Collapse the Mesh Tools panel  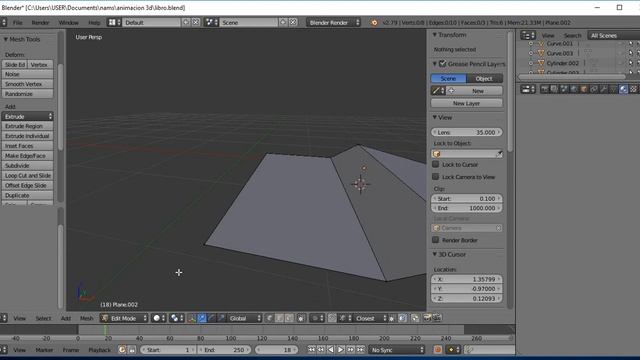[x=6, y=39]
